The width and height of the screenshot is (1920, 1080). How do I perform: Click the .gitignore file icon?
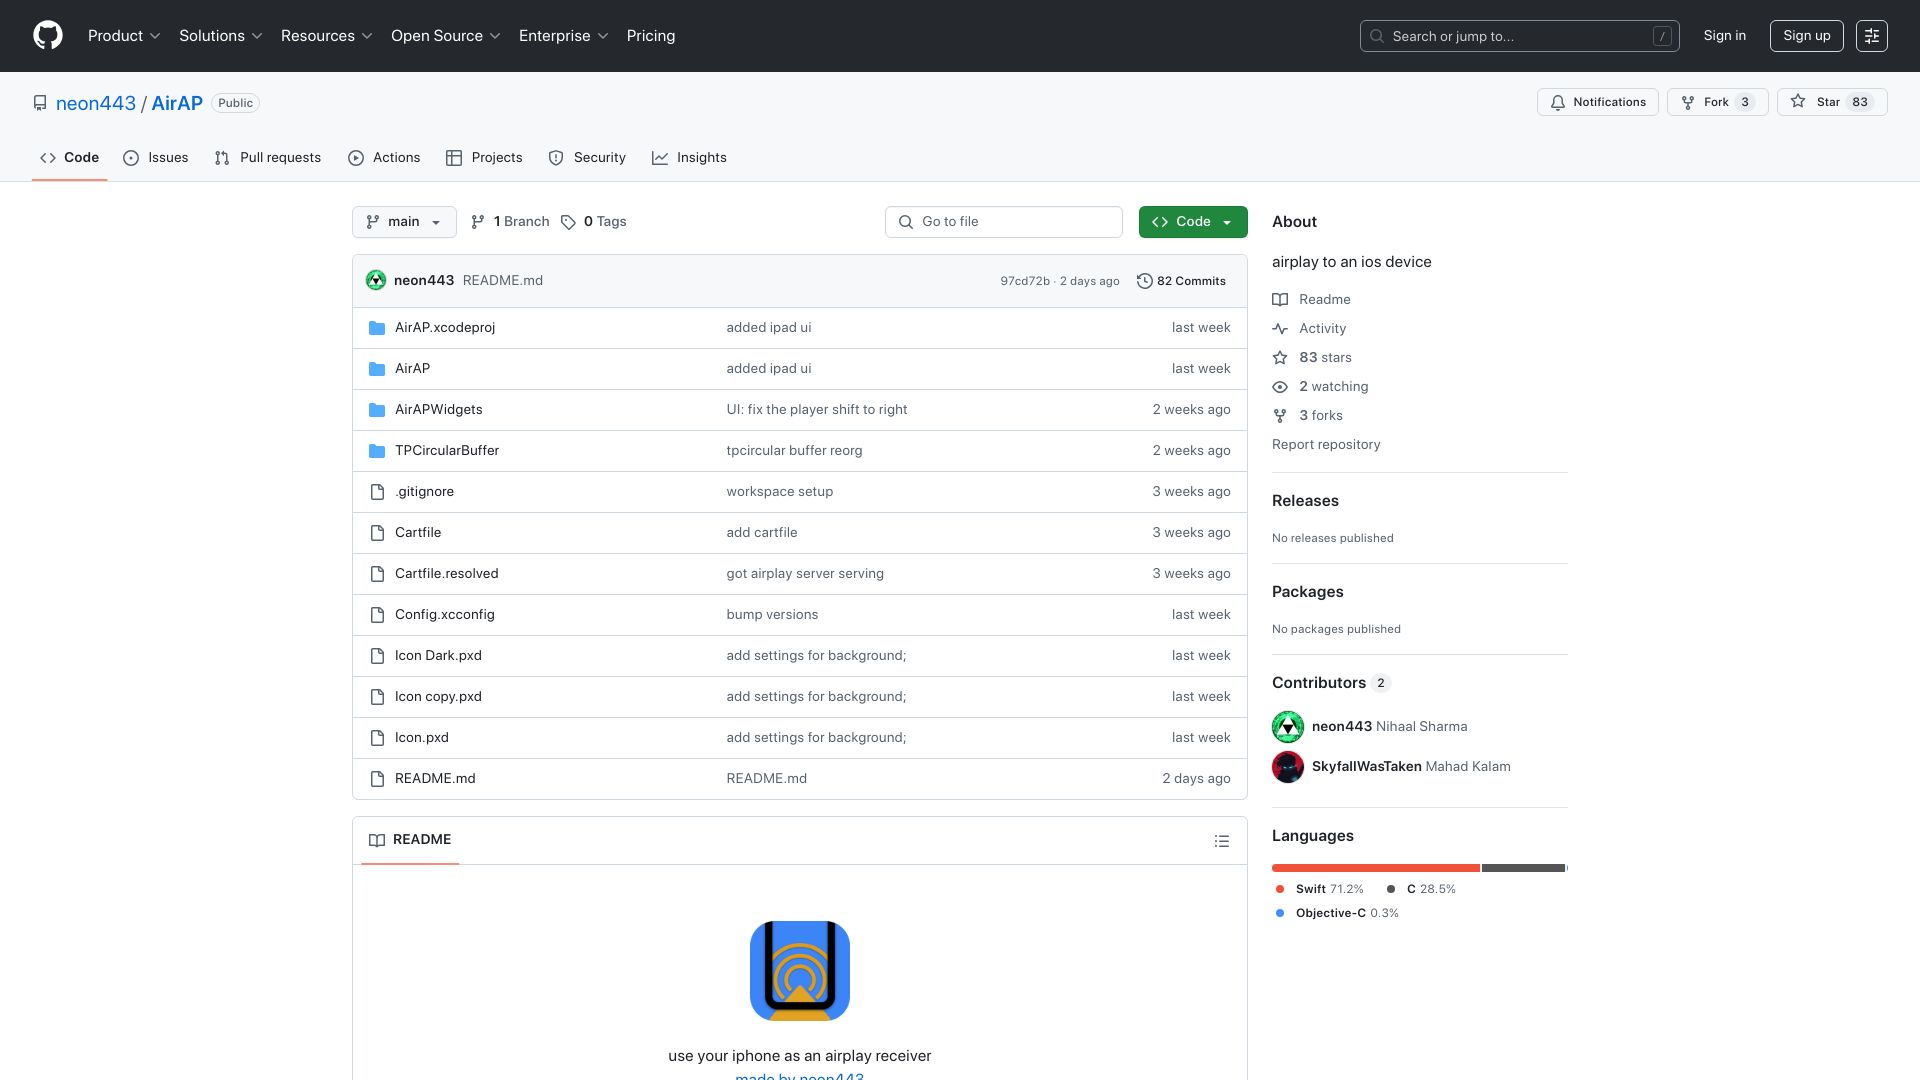tap(377, 492)
